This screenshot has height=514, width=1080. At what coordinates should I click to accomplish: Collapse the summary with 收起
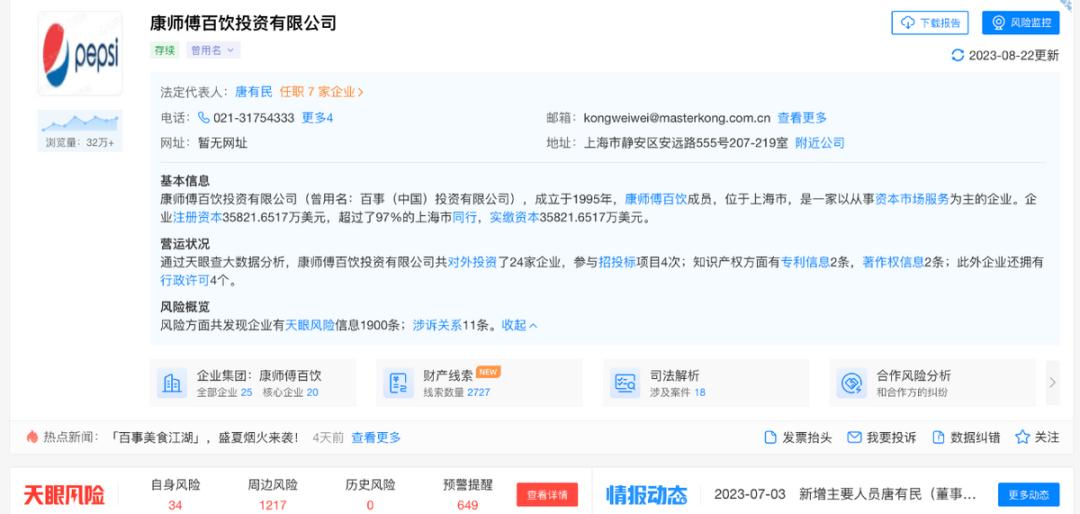coord(519,325)
